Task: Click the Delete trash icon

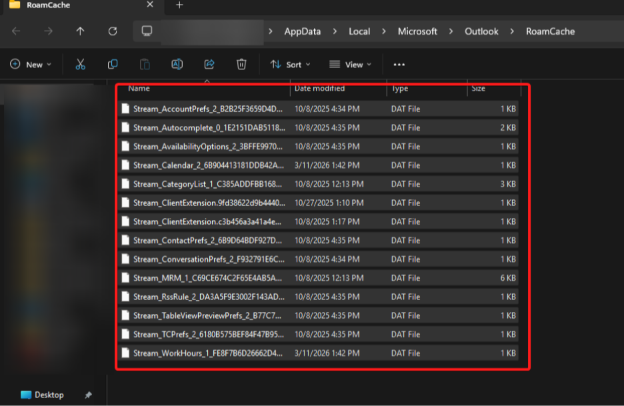Action: click(x=241, y=64)
